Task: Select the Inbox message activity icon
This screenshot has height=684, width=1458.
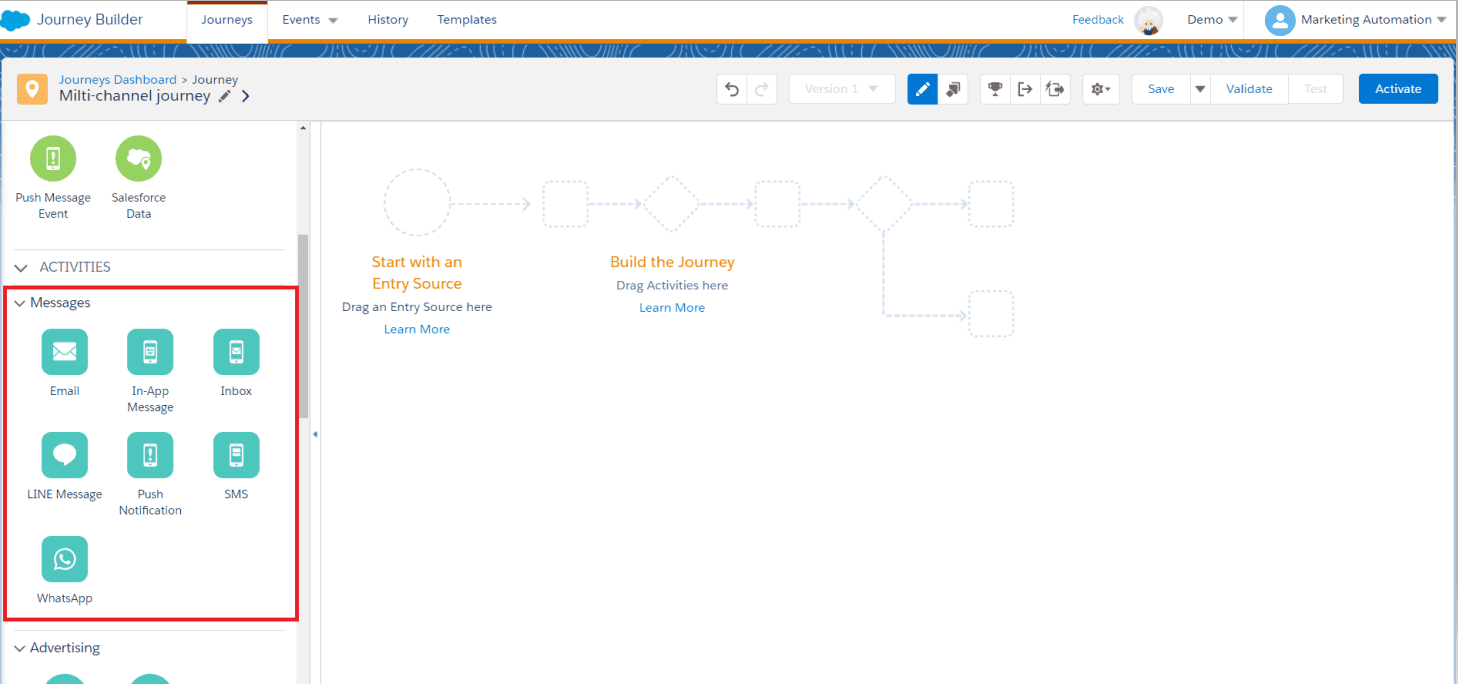Action: (x=236, y=352)
